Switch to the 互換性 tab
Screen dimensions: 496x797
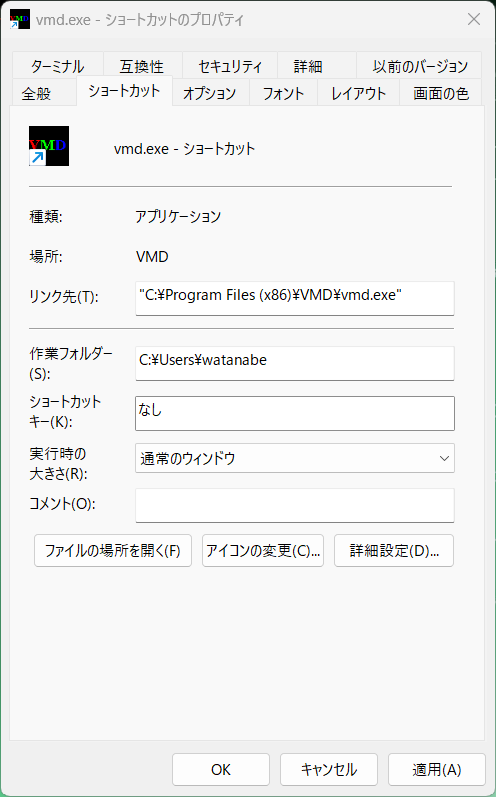coord(142,66)
